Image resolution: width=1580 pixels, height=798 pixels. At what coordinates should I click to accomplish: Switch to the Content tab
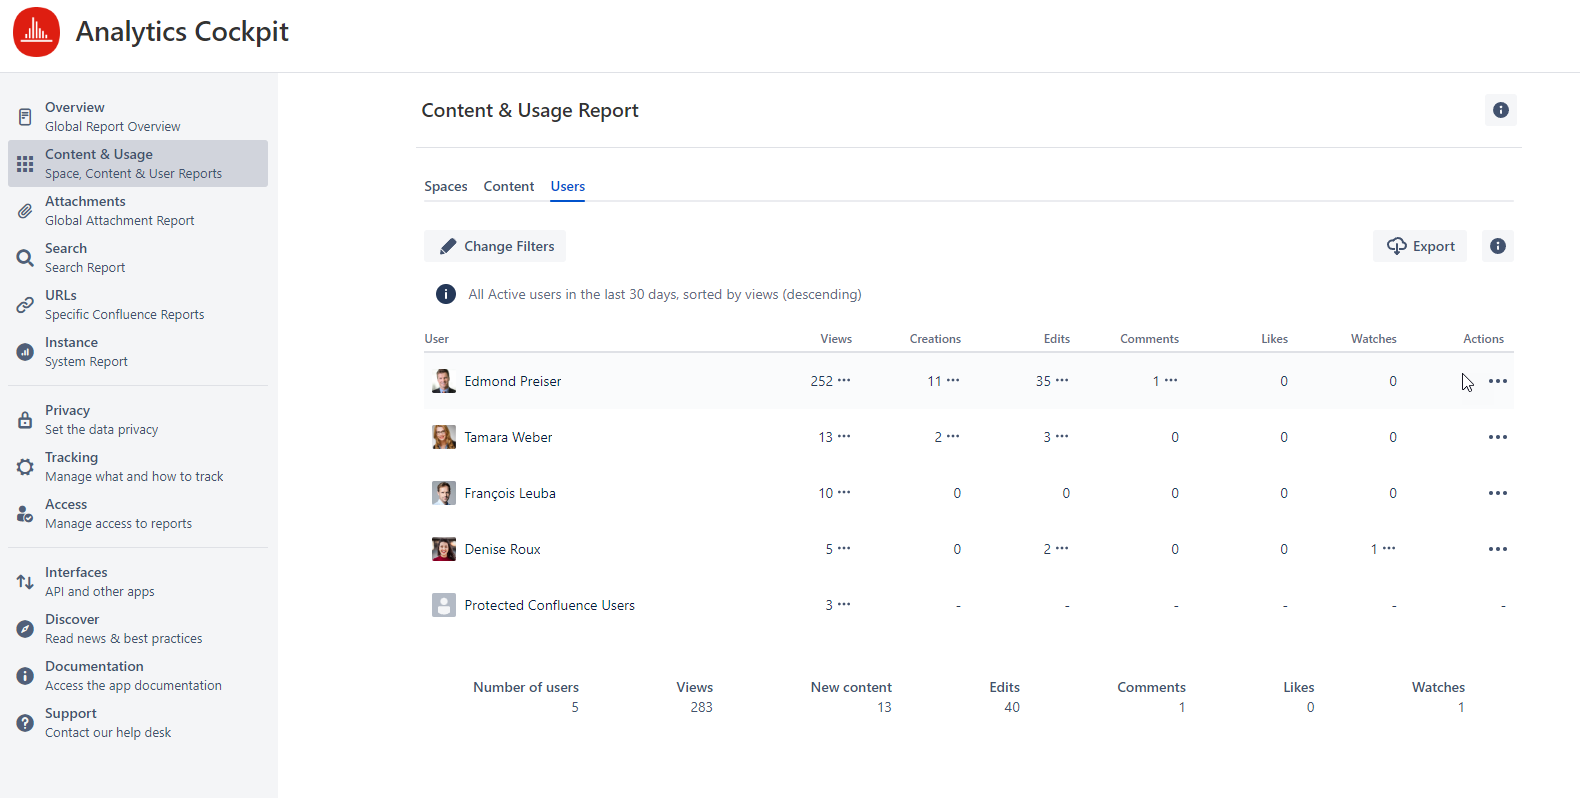click(x=508, y=186)
